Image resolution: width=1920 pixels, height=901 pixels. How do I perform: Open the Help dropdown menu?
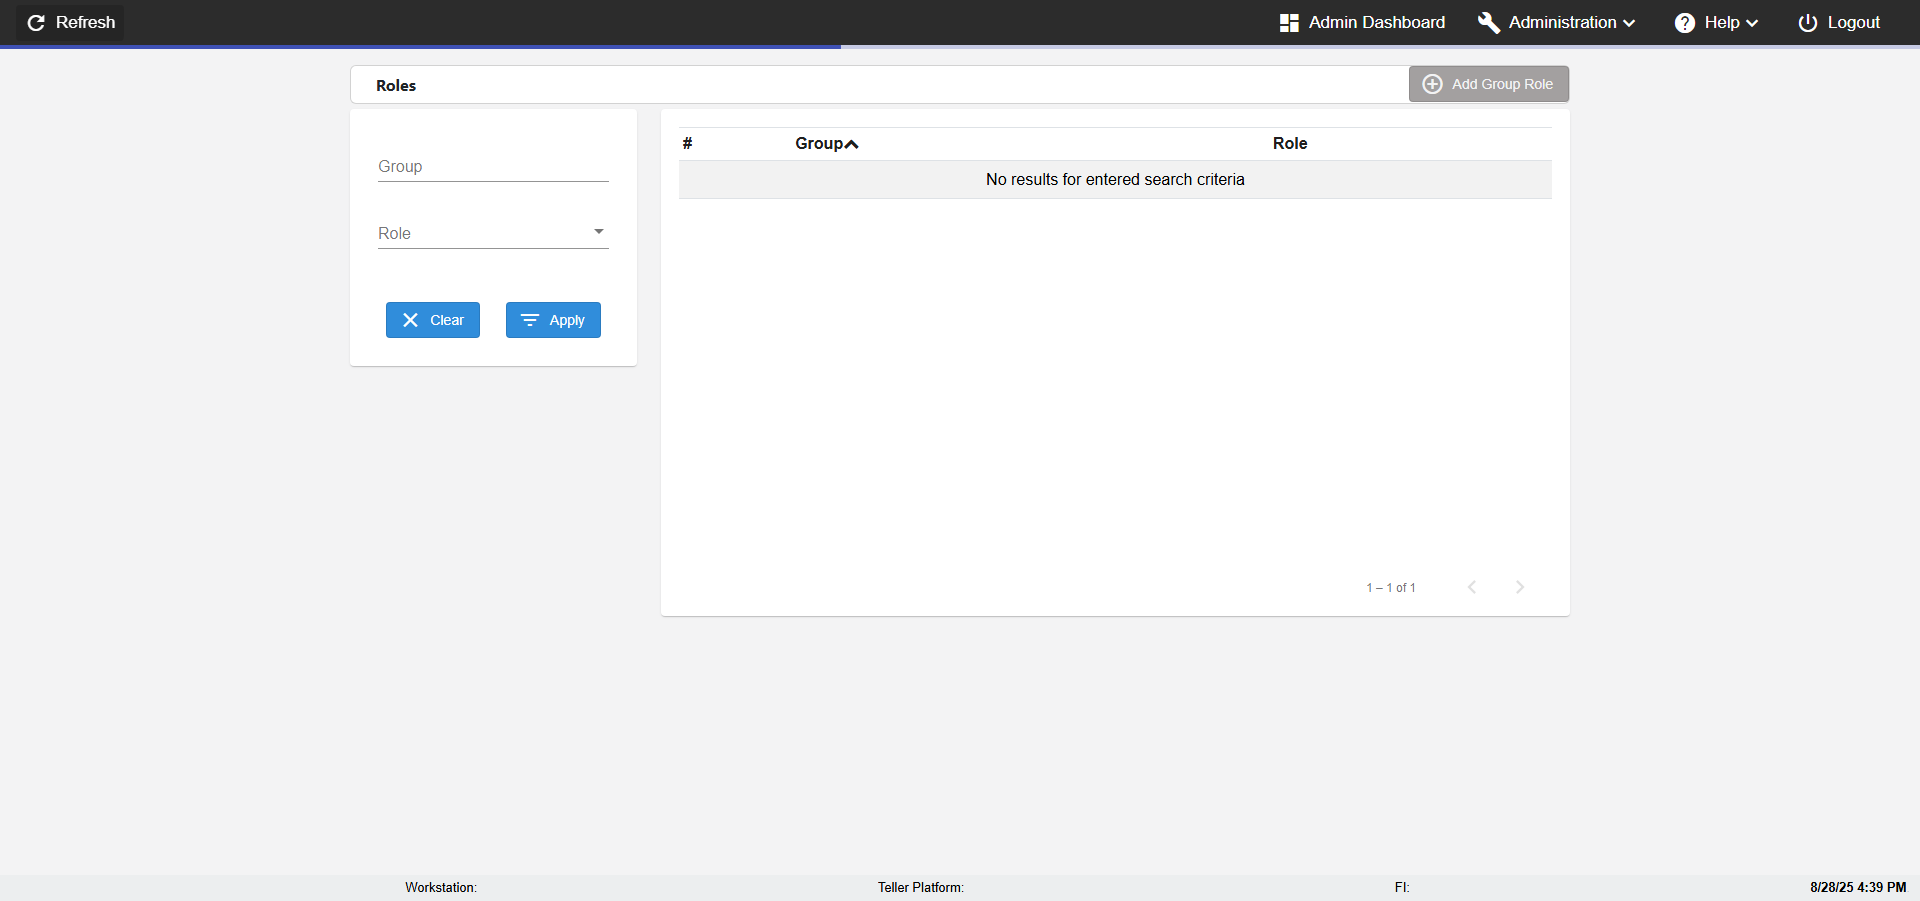click(1716, 22)
